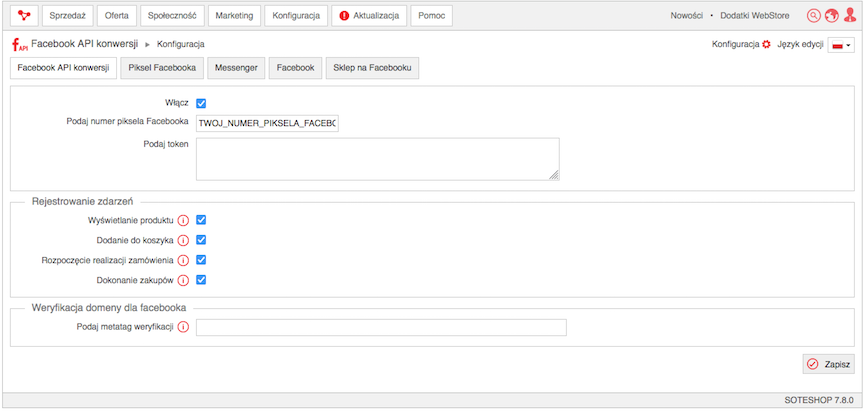Uncheck Wyświetlanie produktu event
864x411 pixels.
coord(201,220)
